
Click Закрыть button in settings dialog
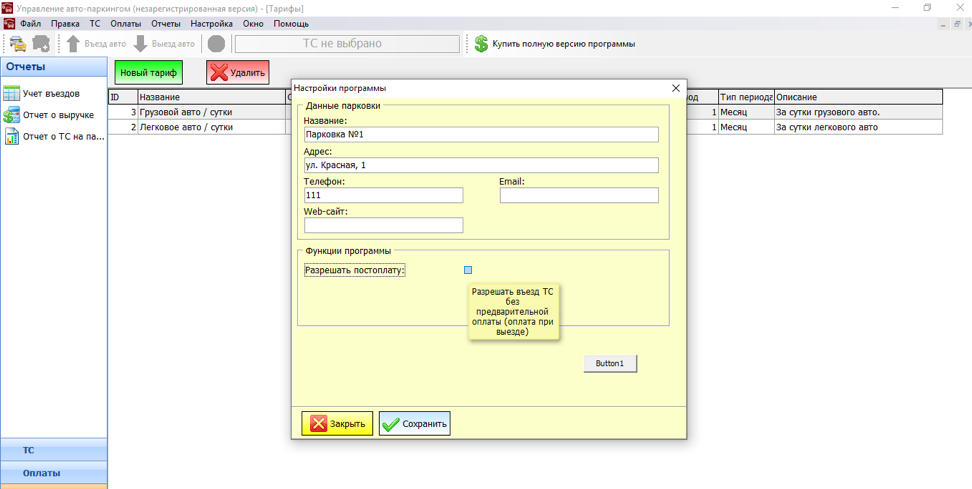(337, 424)
